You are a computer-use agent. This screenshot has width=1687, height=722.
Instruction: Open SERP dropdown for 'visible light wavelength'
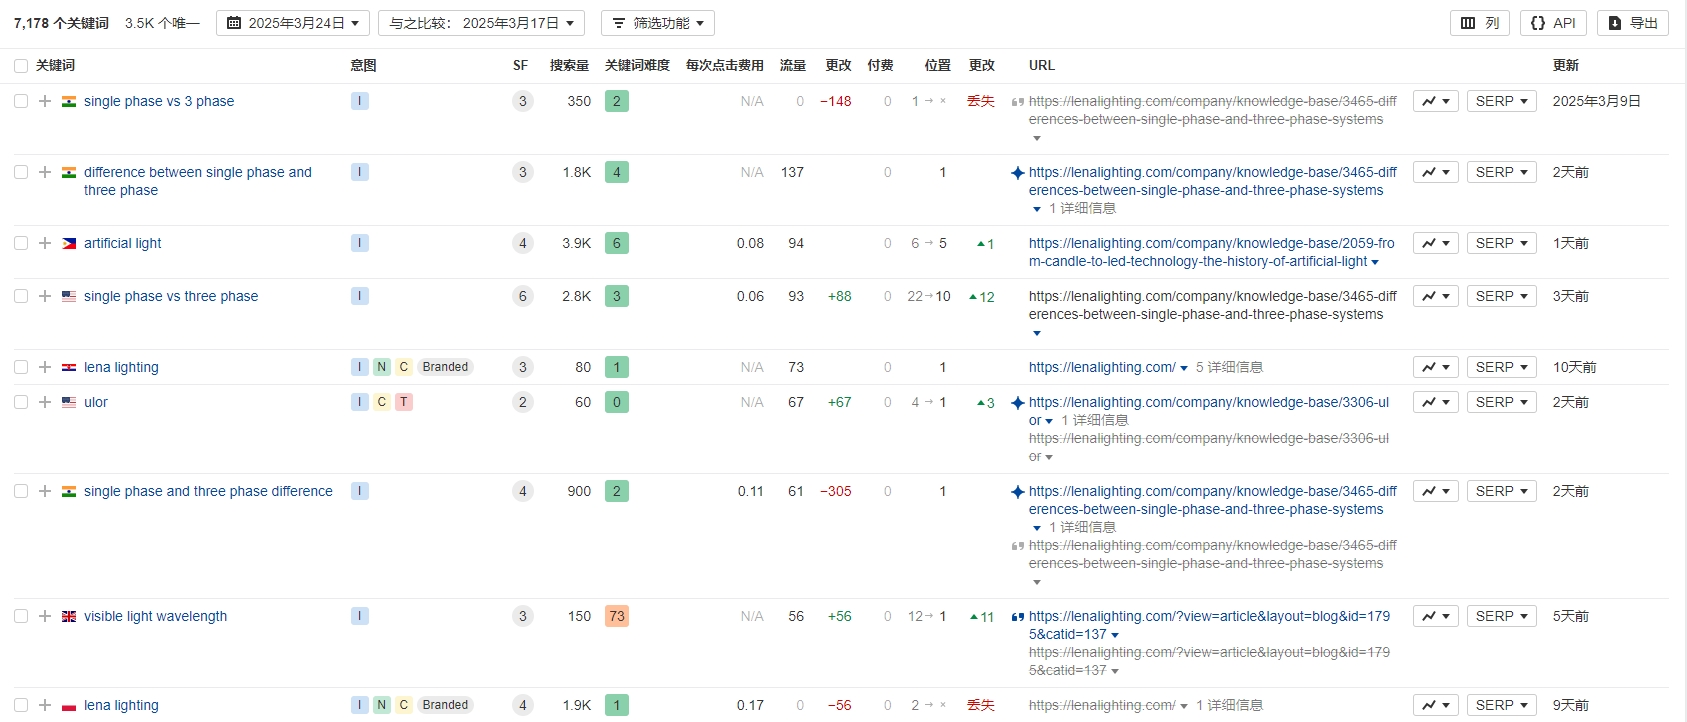coord(1501,616)
